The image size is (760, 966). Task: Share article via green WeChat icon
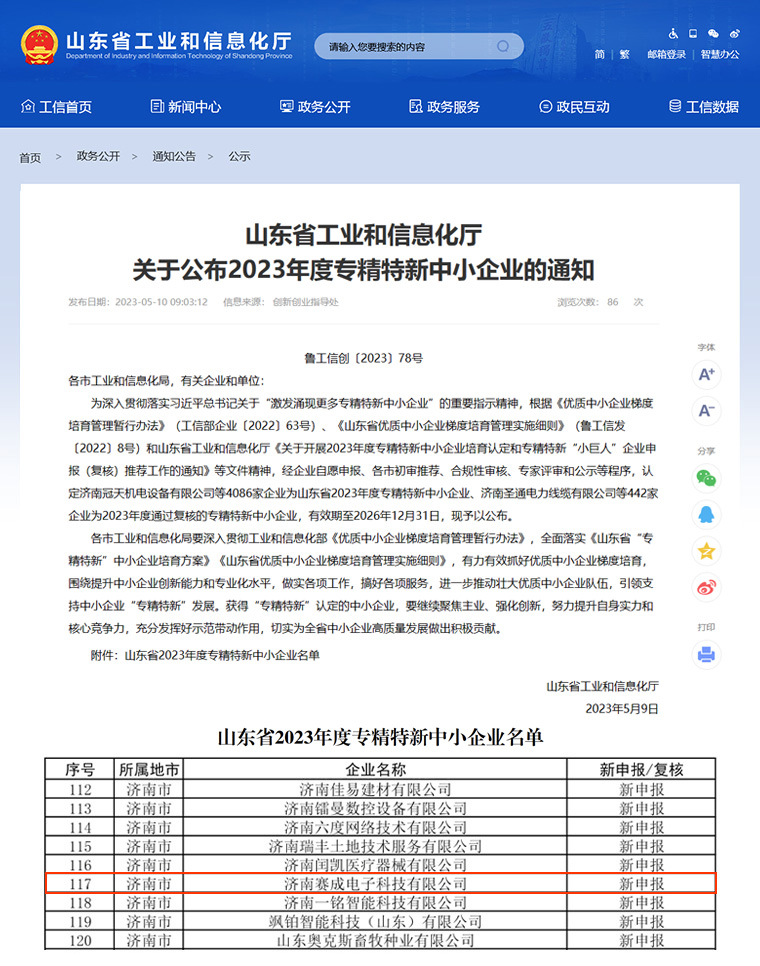click(x=707, y=479)
